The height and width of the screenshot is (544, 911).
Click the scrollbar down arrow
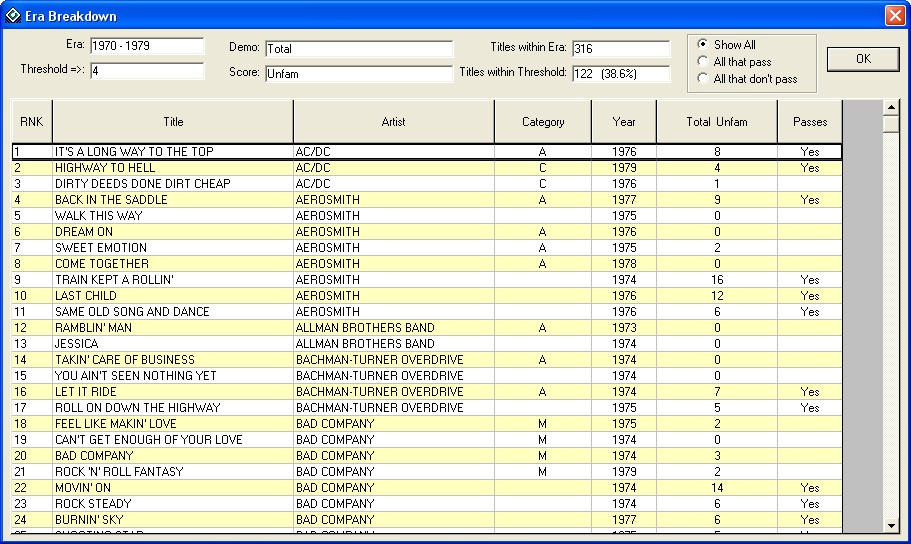pos(891,525)
